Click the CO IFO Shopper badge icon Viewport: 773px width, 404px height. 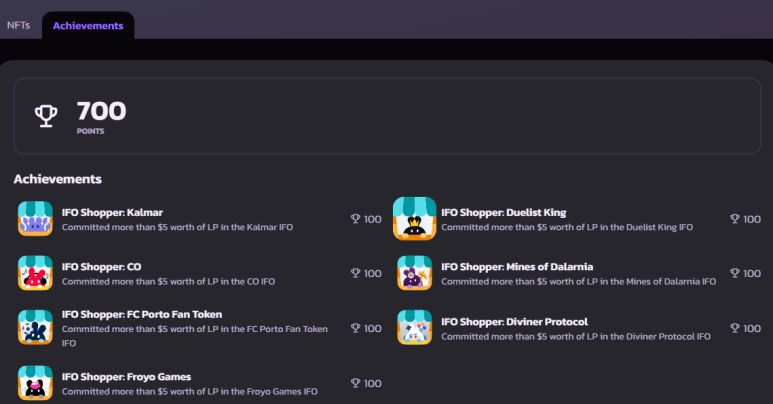coord(35,273)
